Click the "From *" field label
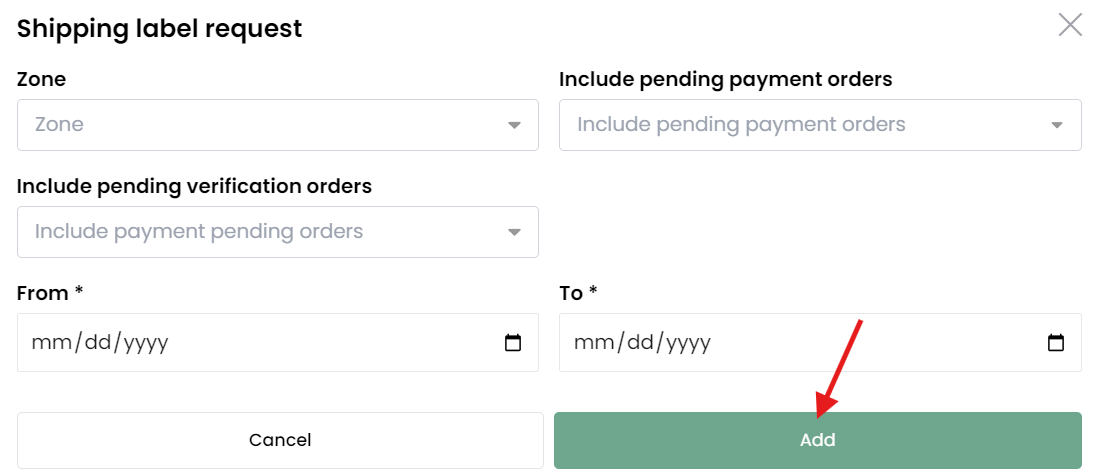Viewport: 1096px width, 476px height. pyautogui.click(x=50, y=294)
